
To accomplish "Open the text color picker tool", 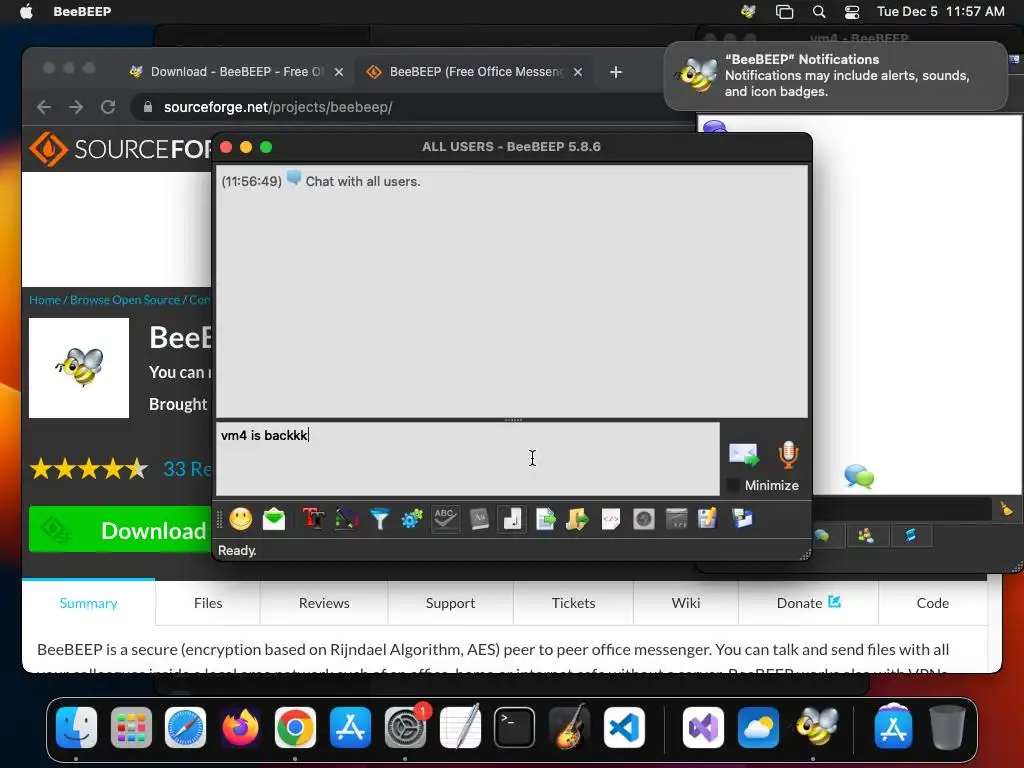I will [x=346, y=519].
